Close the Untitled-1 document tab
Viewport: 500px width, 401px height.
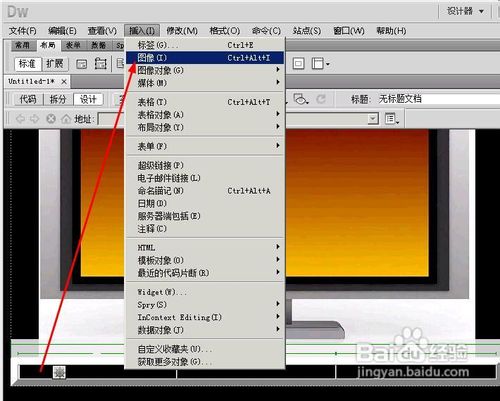click(x=64, y=81)
